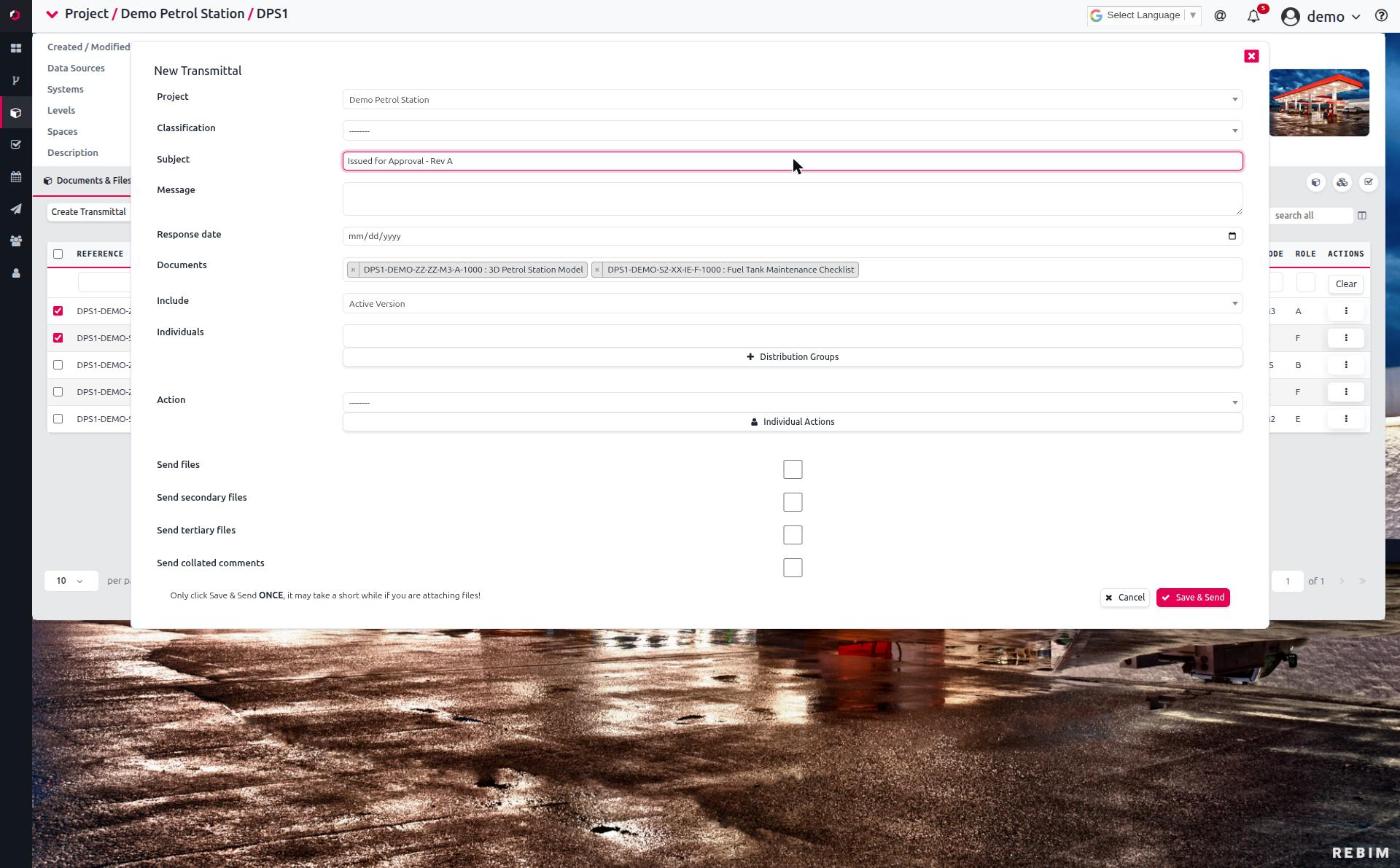
Task: Remove the 3D Petrol Station Model document tag
Action: click(x=353, y=270)
